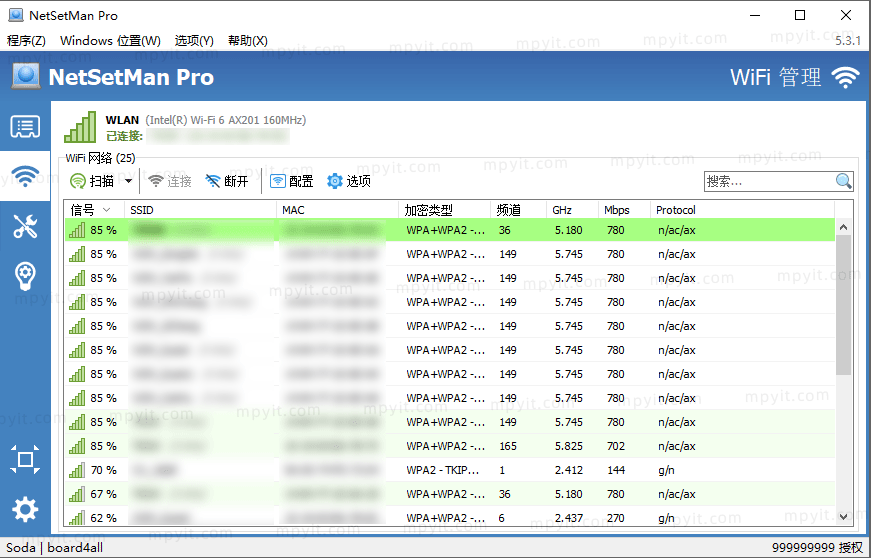Sort by the 信号 column header
Viewport: 871px width, 558px height.
point(94,210)
